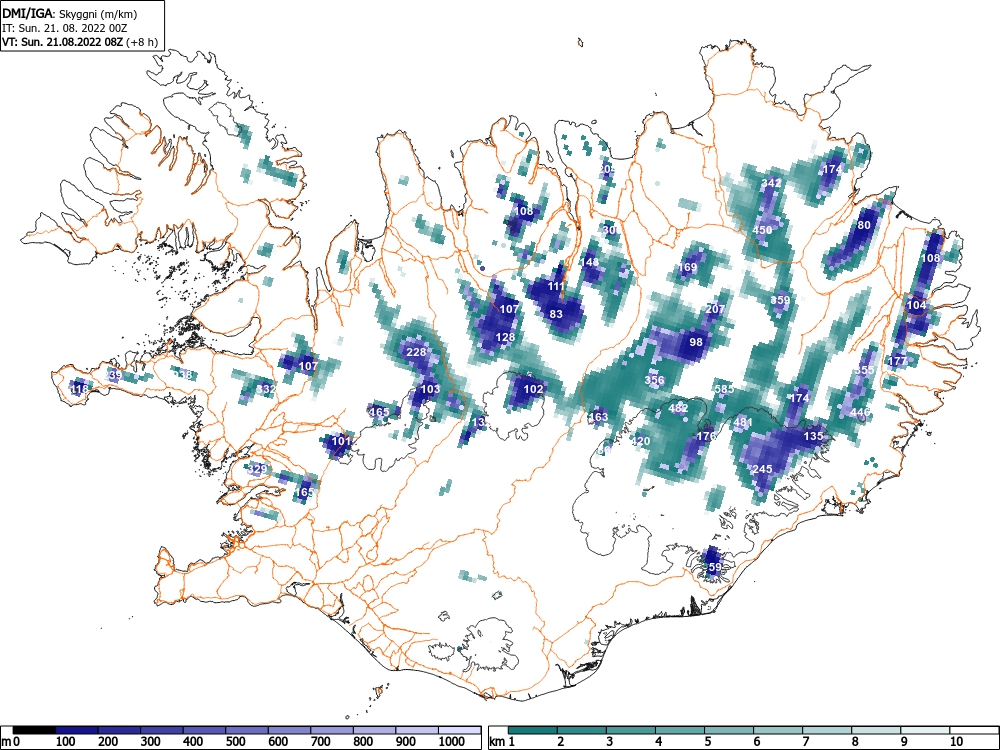Click the visibility value '163' on the map
The image size is (1000, 750).
click(599, 418)
